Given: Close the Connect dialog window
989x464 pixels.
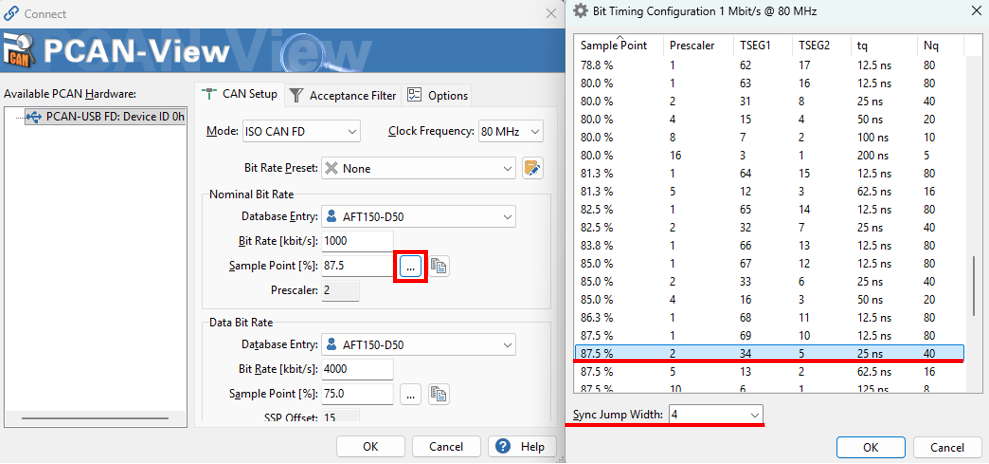Looking at the screenshot, I should click(551, 13).
